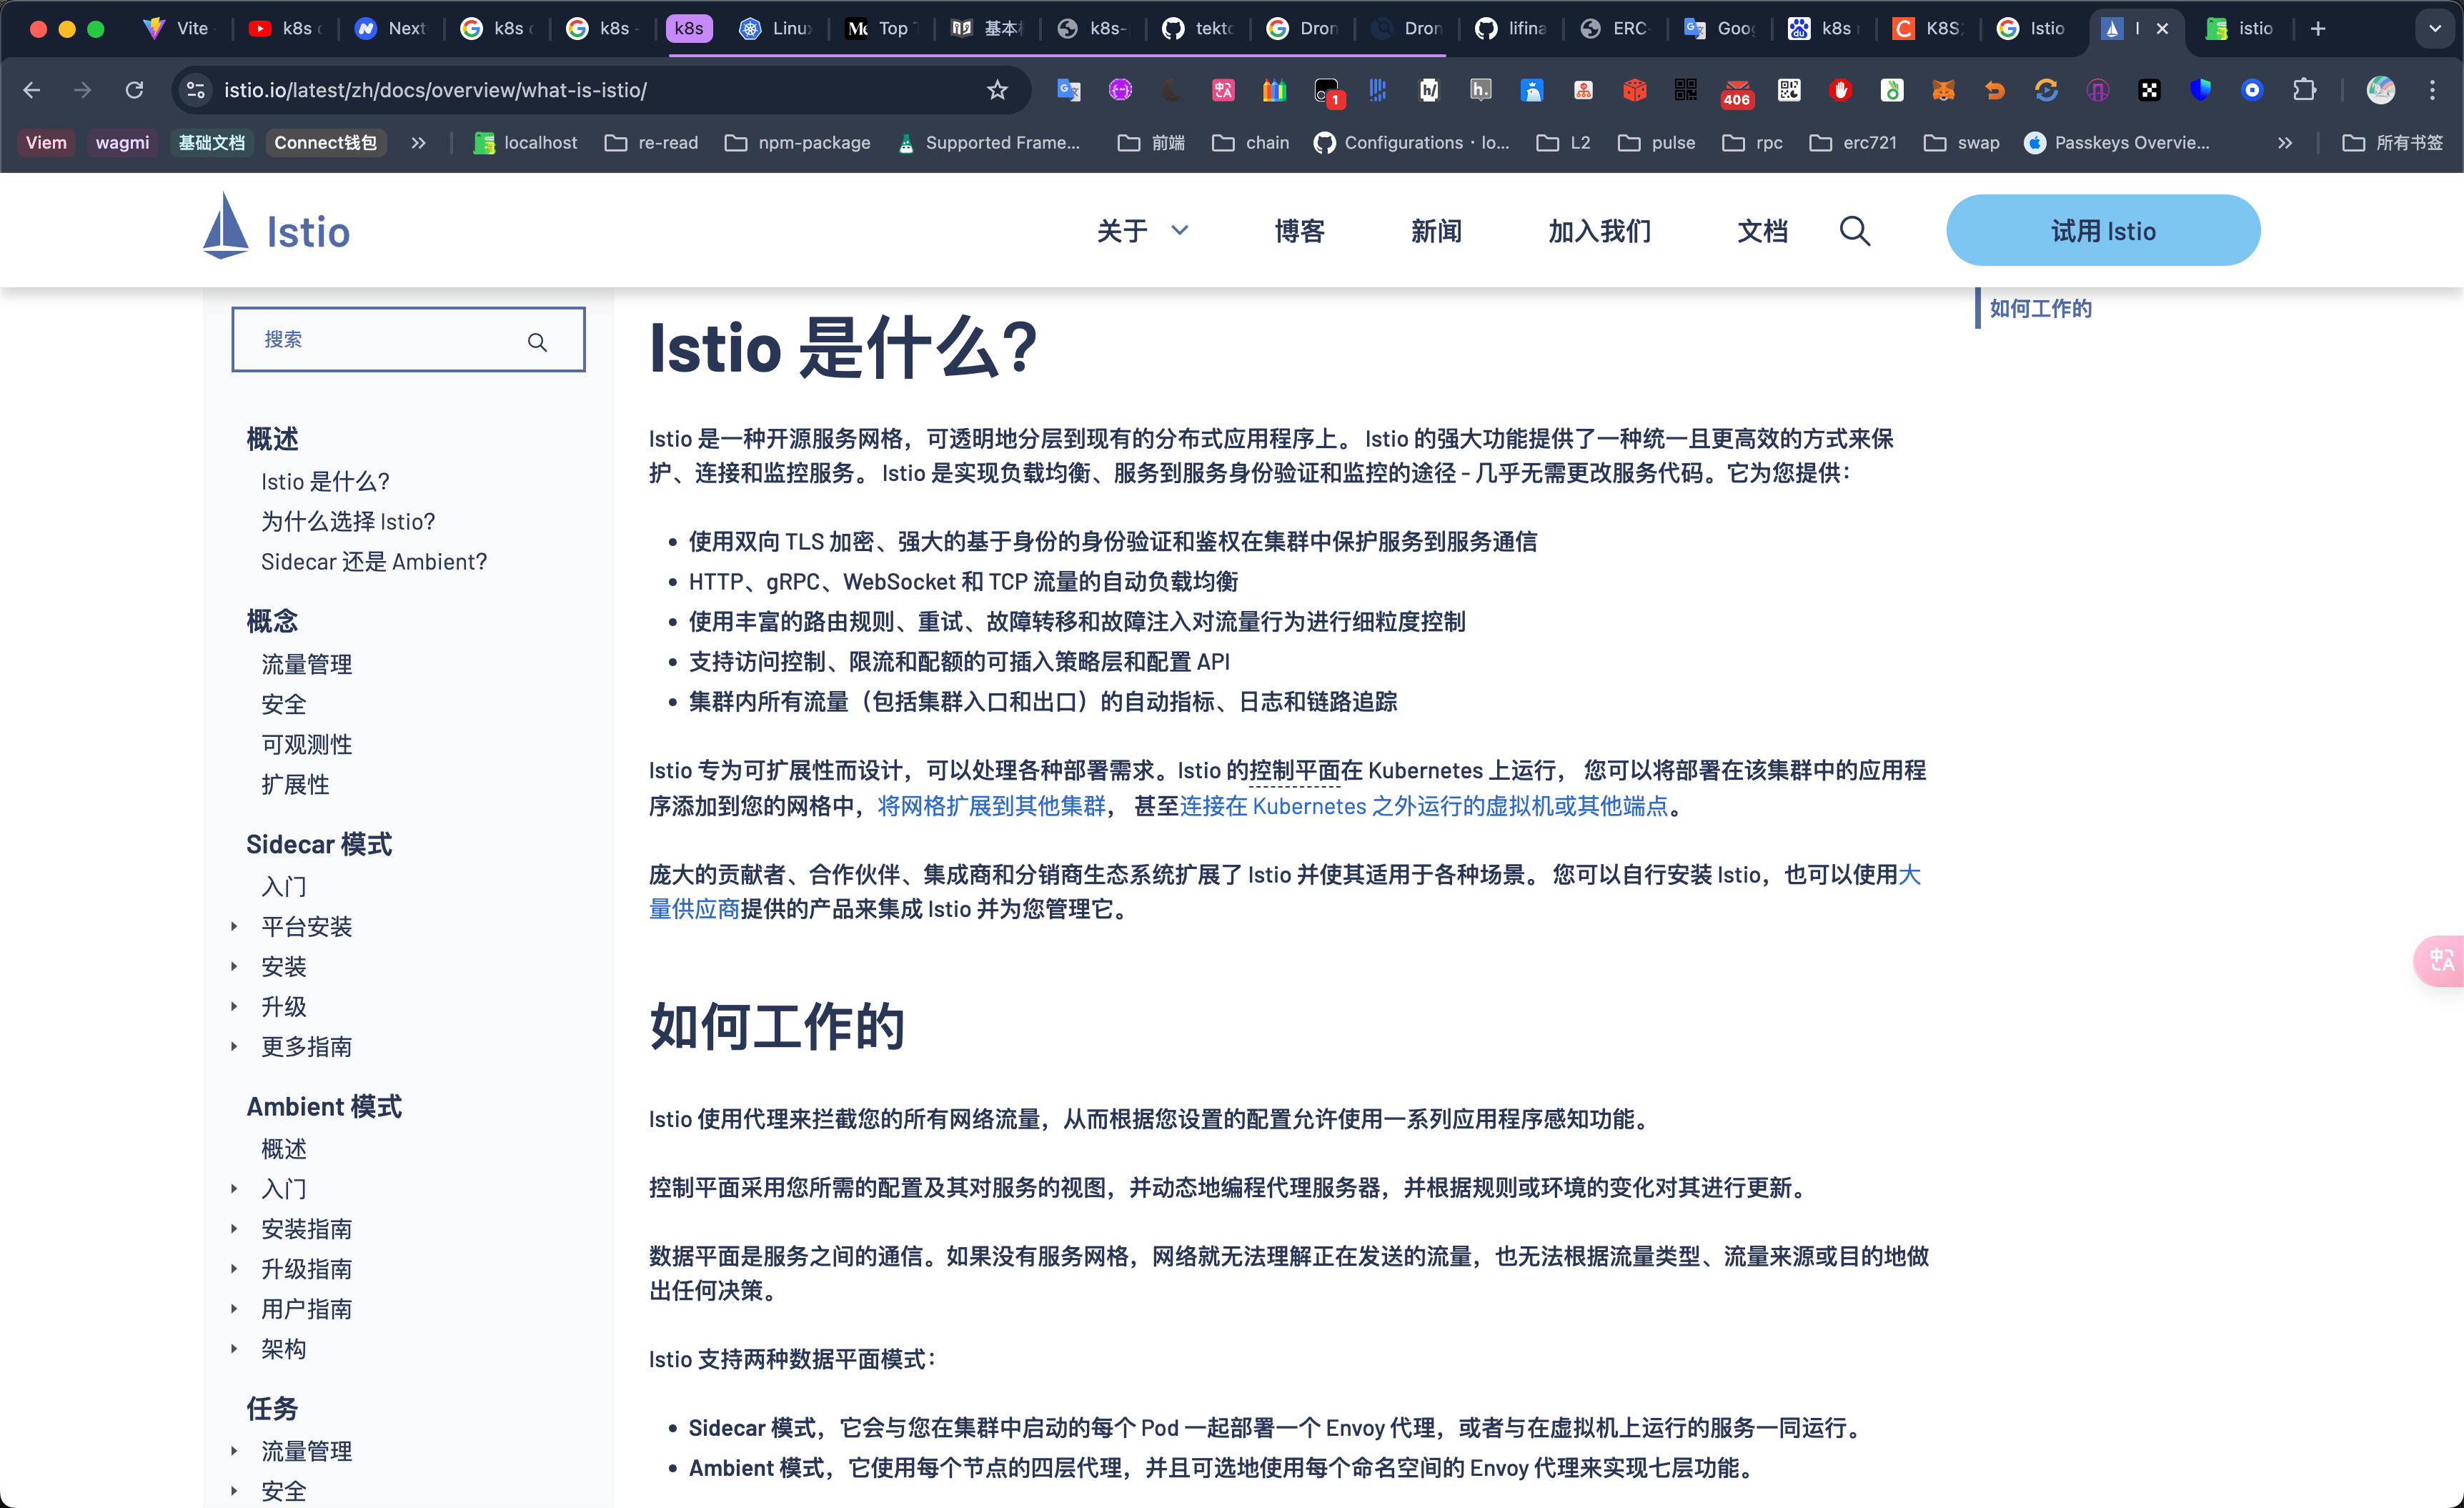Bookmark page with the star icon
This screenshot has height=1508, width=2464.
(997, 90)
